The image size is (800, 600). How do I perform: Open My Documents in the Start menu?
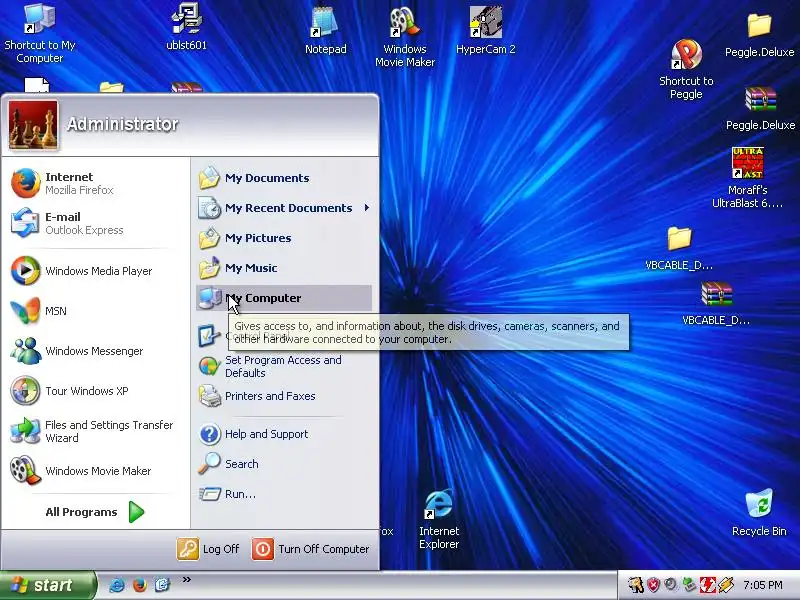284,178
